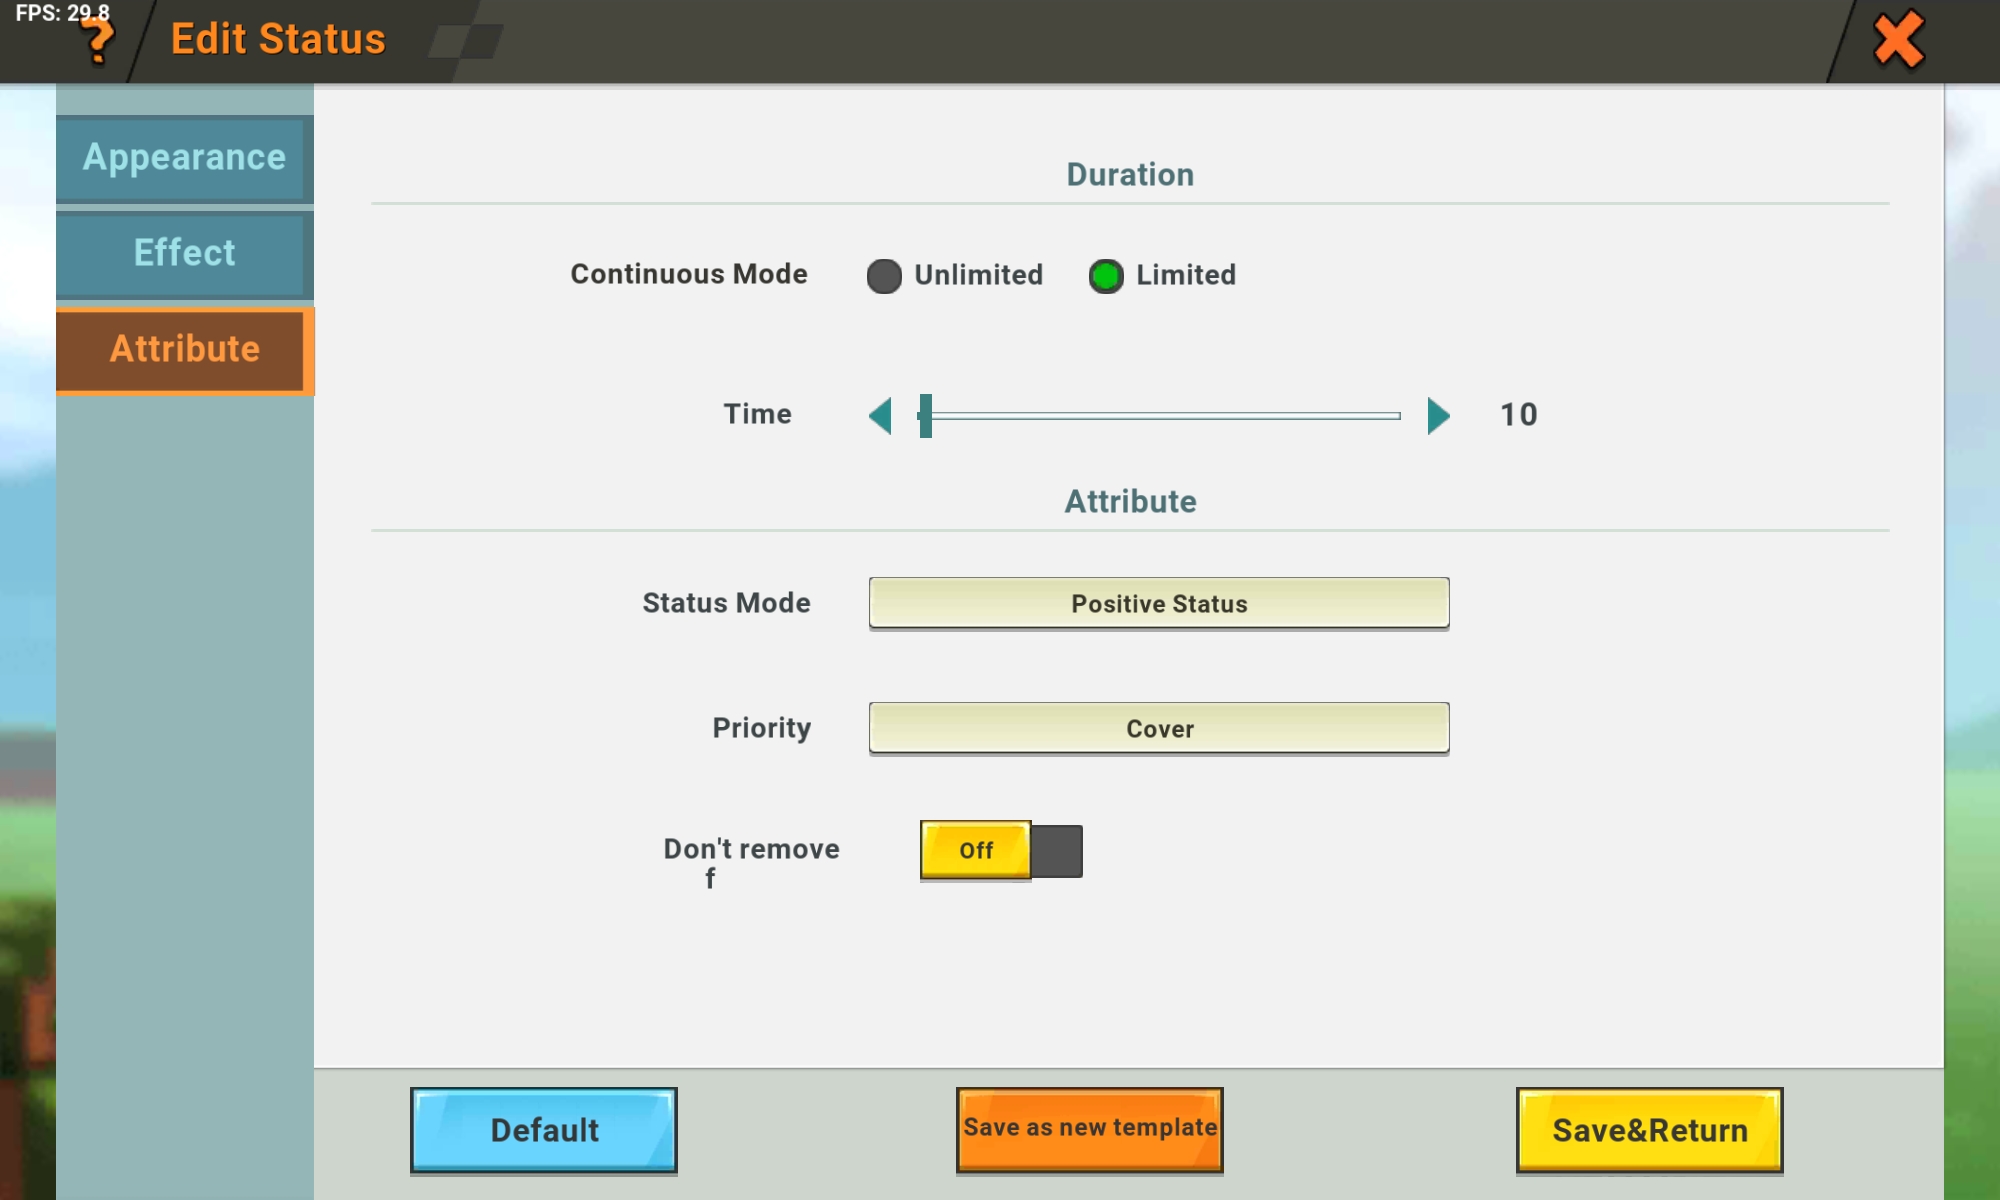
Task: Click the Time slider handle
Action: [x=926, y=415]
